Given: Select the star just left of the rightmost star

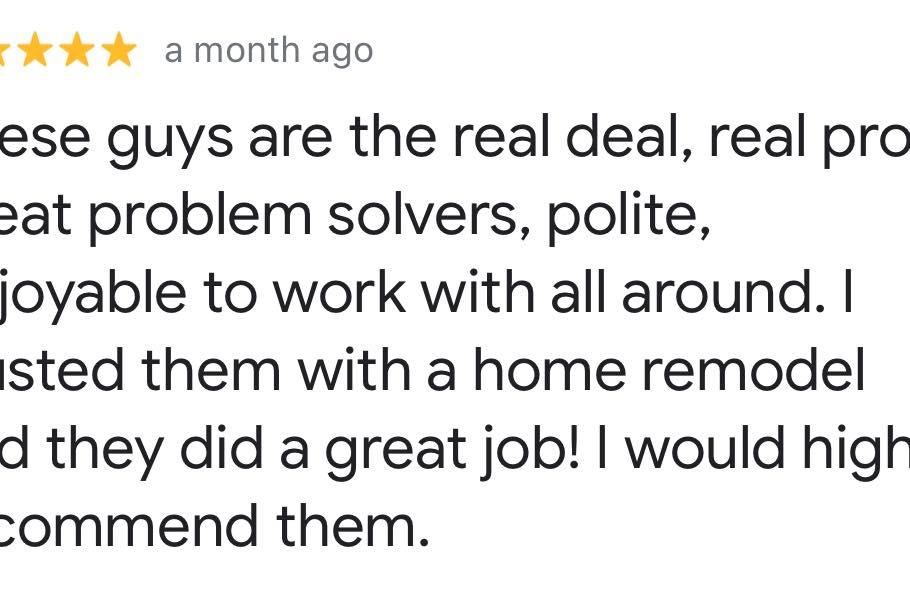Looking at the screenshot, I should tap(77, 50).
